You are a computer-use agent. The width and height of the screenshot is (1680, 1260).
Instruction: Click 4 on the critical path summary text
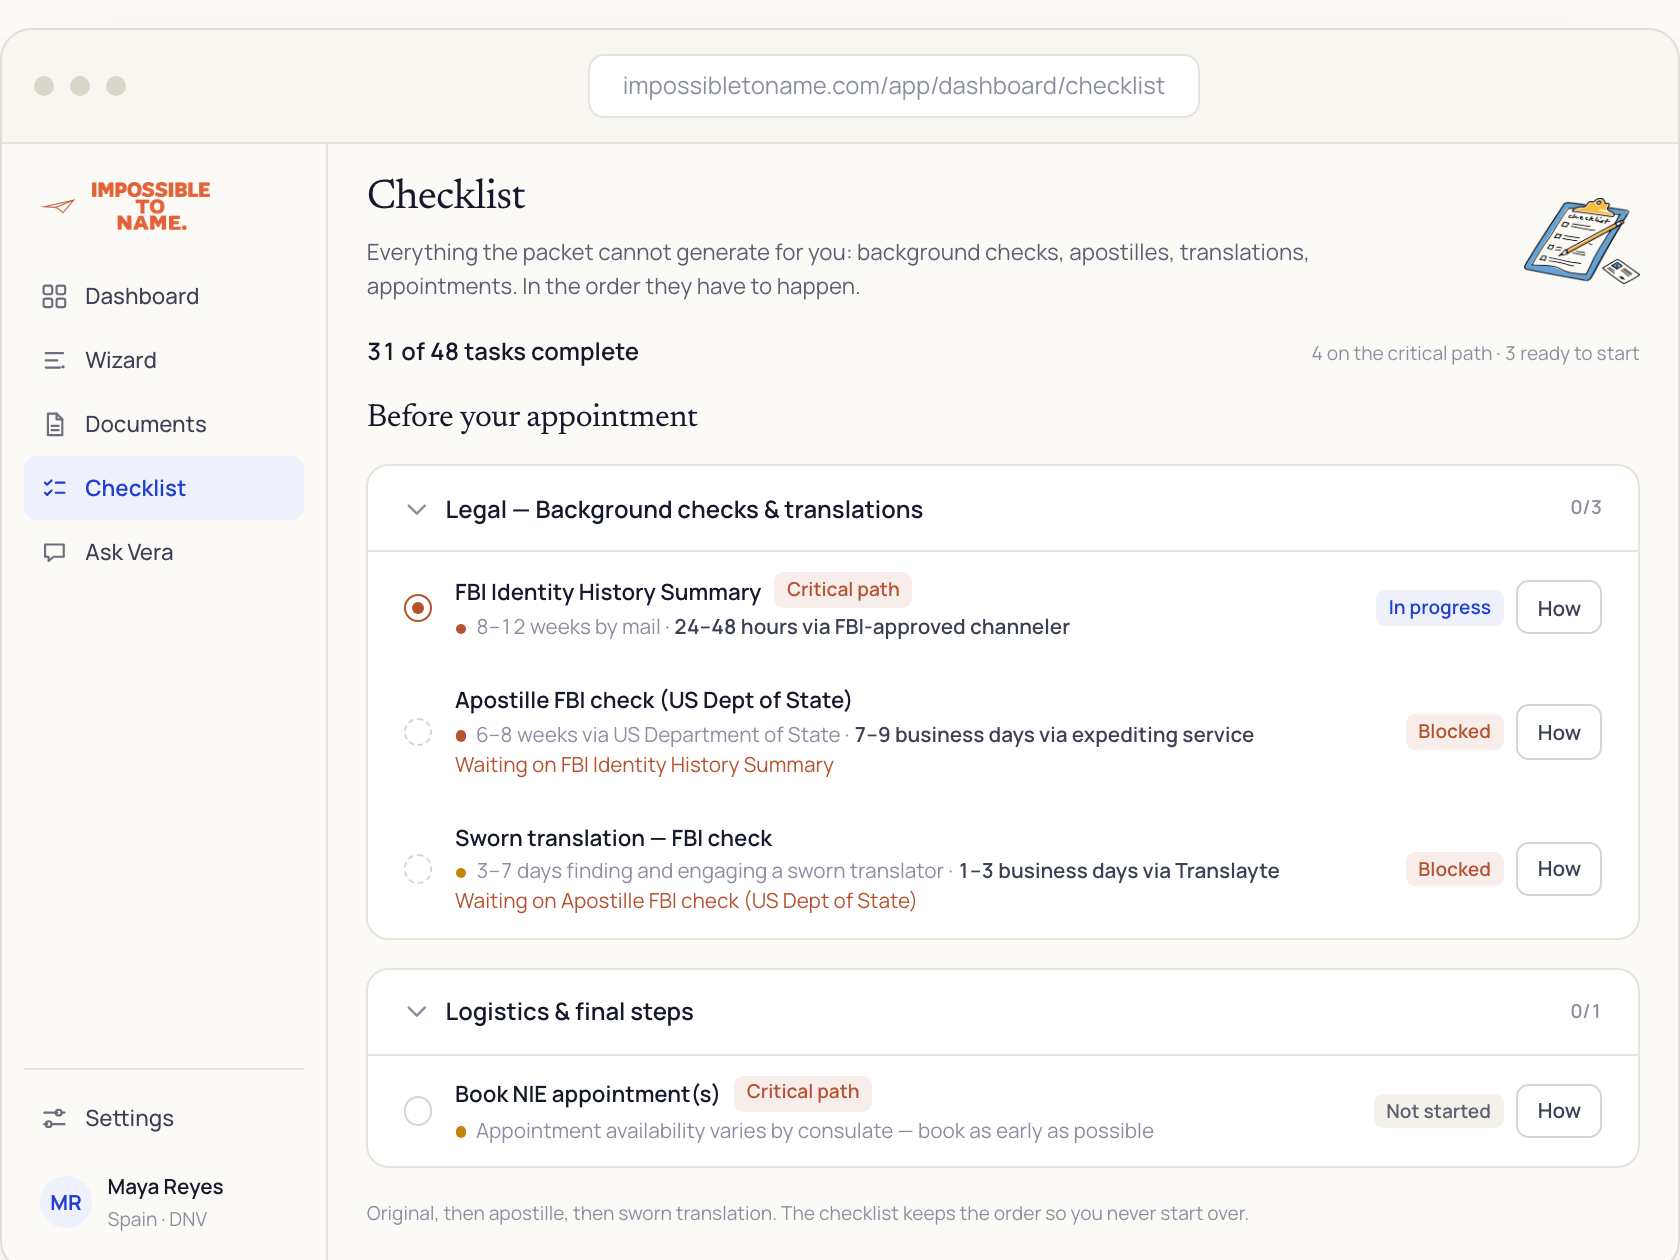click(x=1402, y=353)
